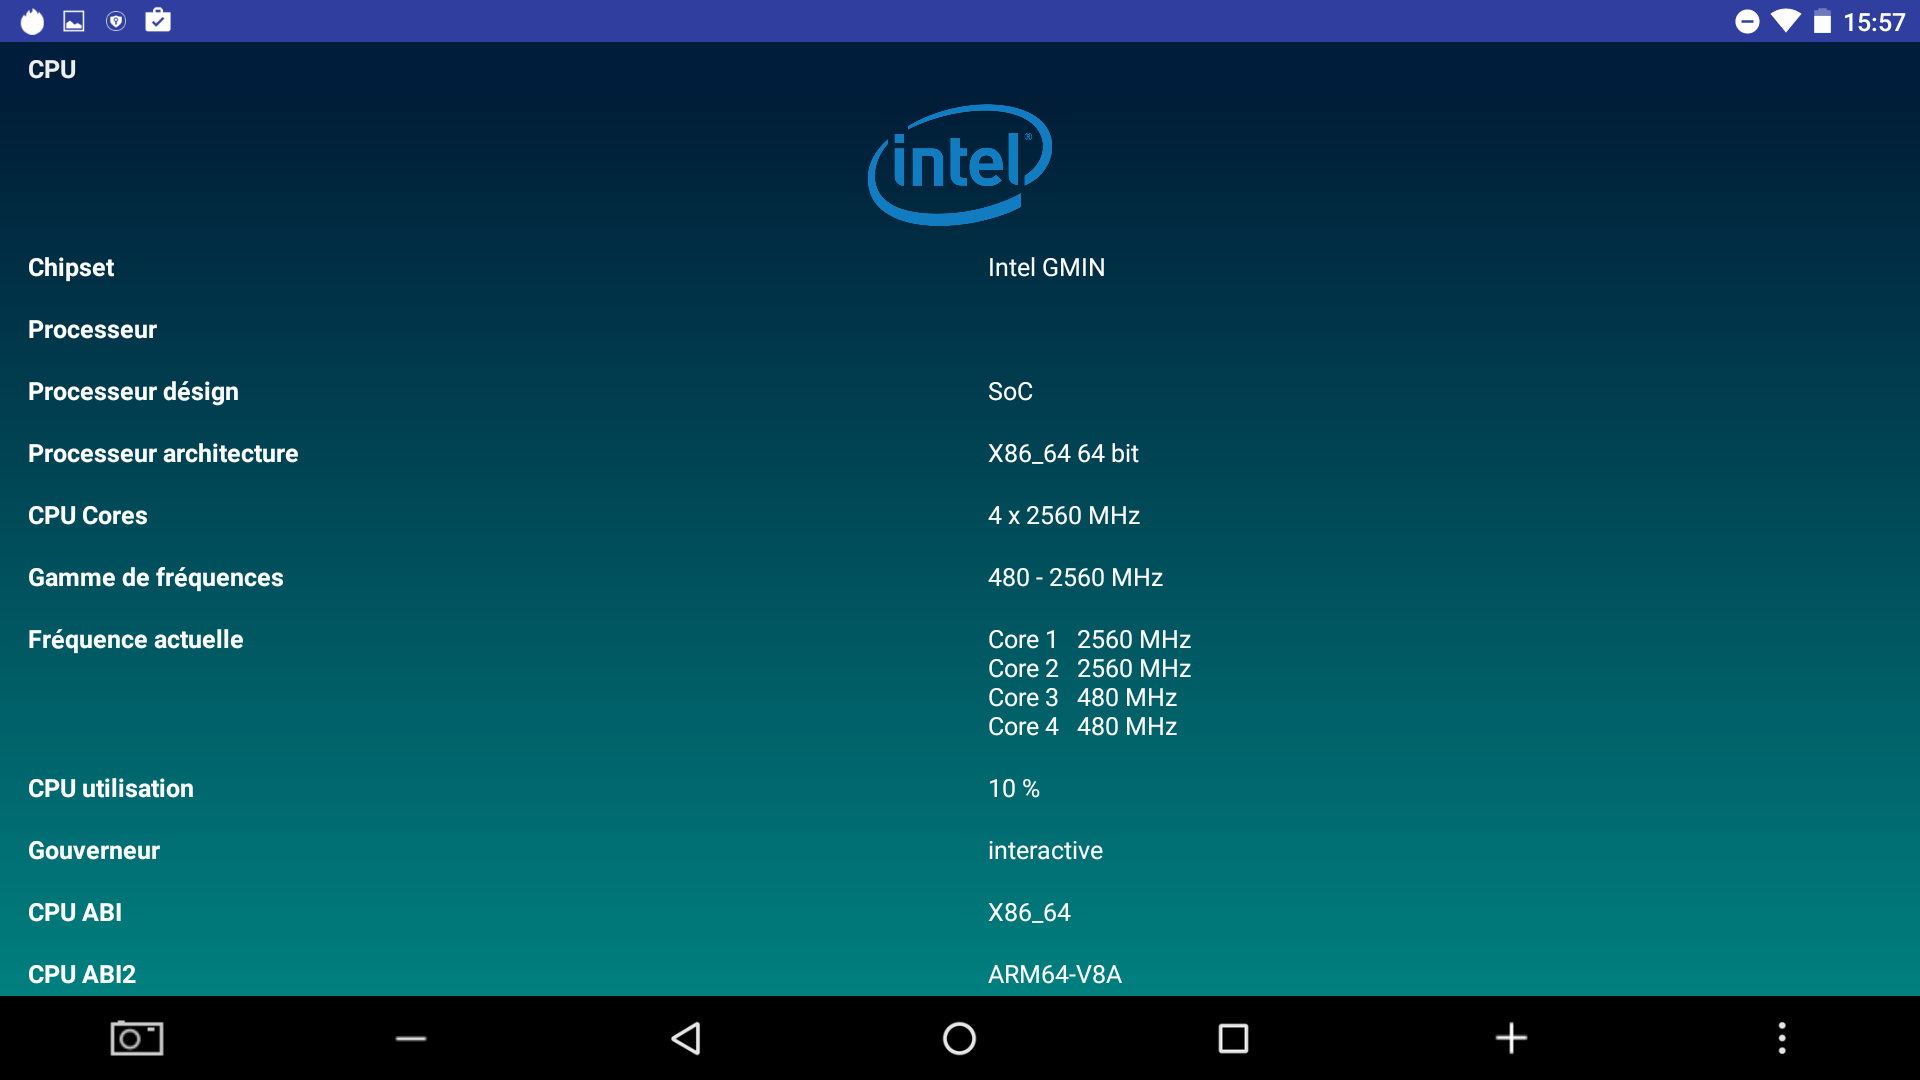Tap the battery icon in status bar
The height and width of the screenshot is (1080, 1920).
click(x=1822, y=22)
